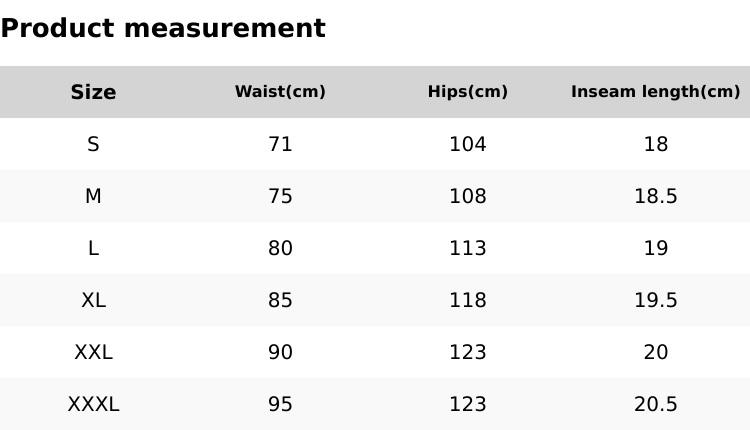Click the Product measurement heading
This screenshot has width=750, height=430.
pyautogui.click(x=163, y=28)
